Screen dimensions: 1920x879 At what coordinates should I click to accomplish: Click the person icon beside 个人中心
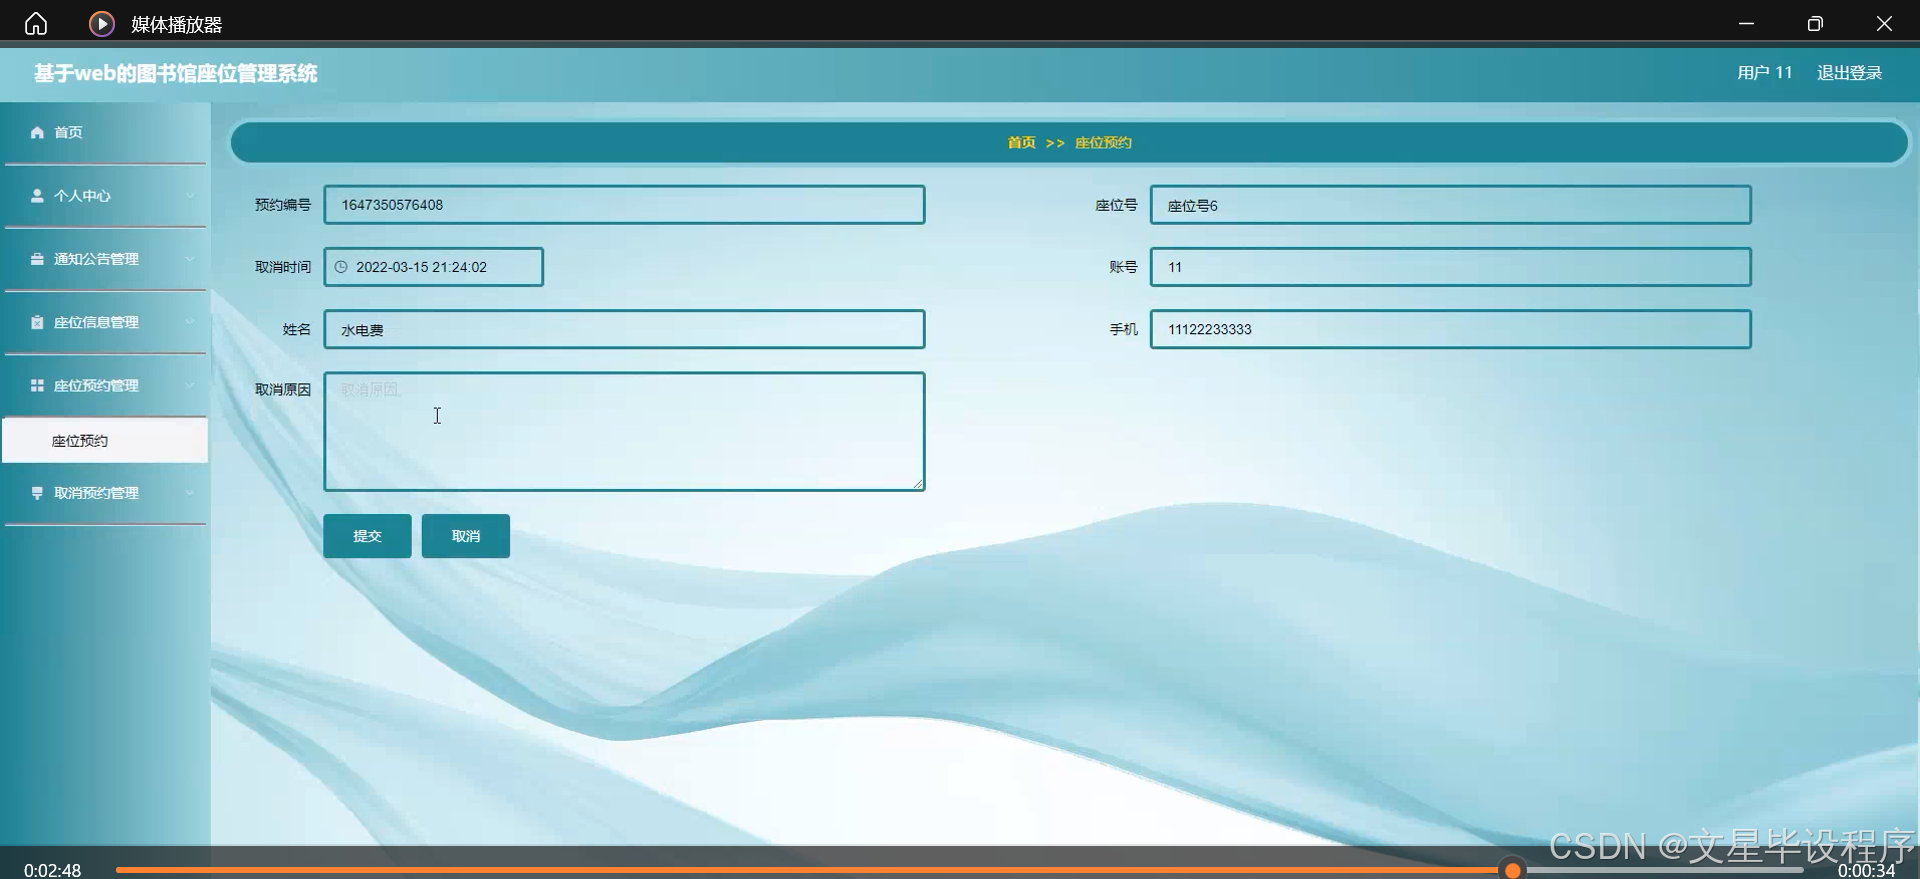point(37,195)
